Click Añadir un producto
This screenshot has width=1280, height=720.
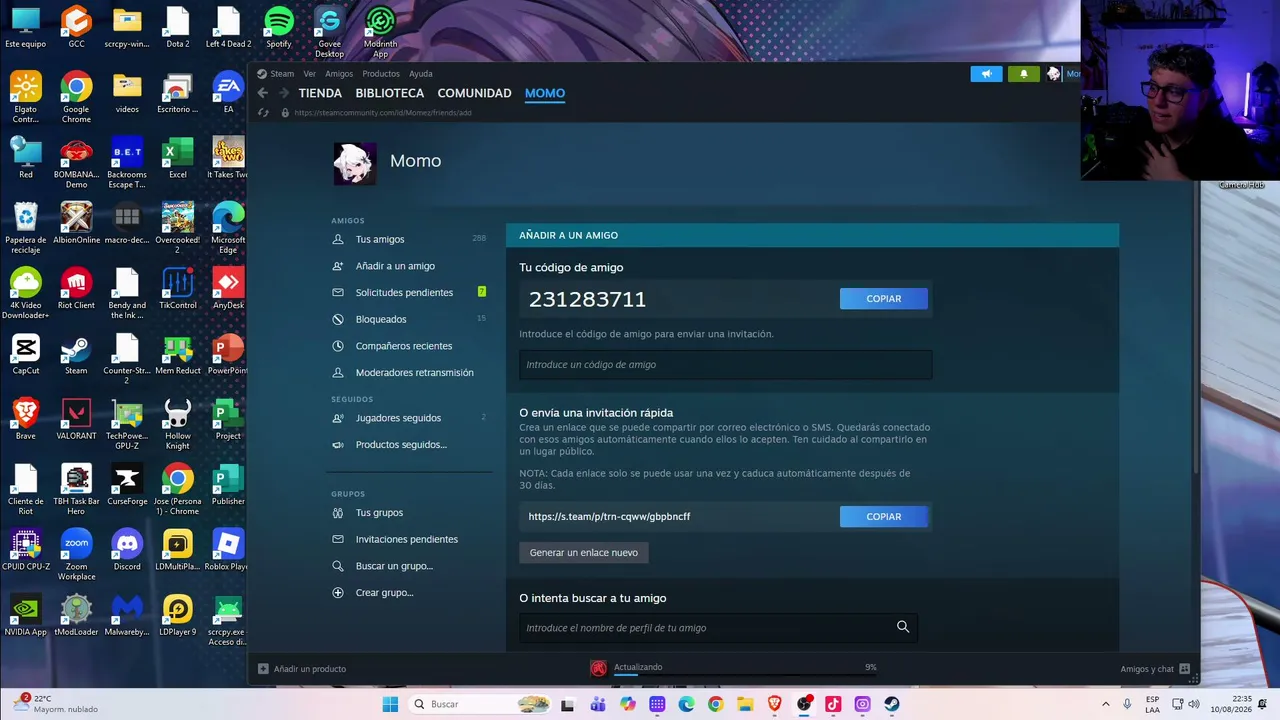(x=302, y=669)
